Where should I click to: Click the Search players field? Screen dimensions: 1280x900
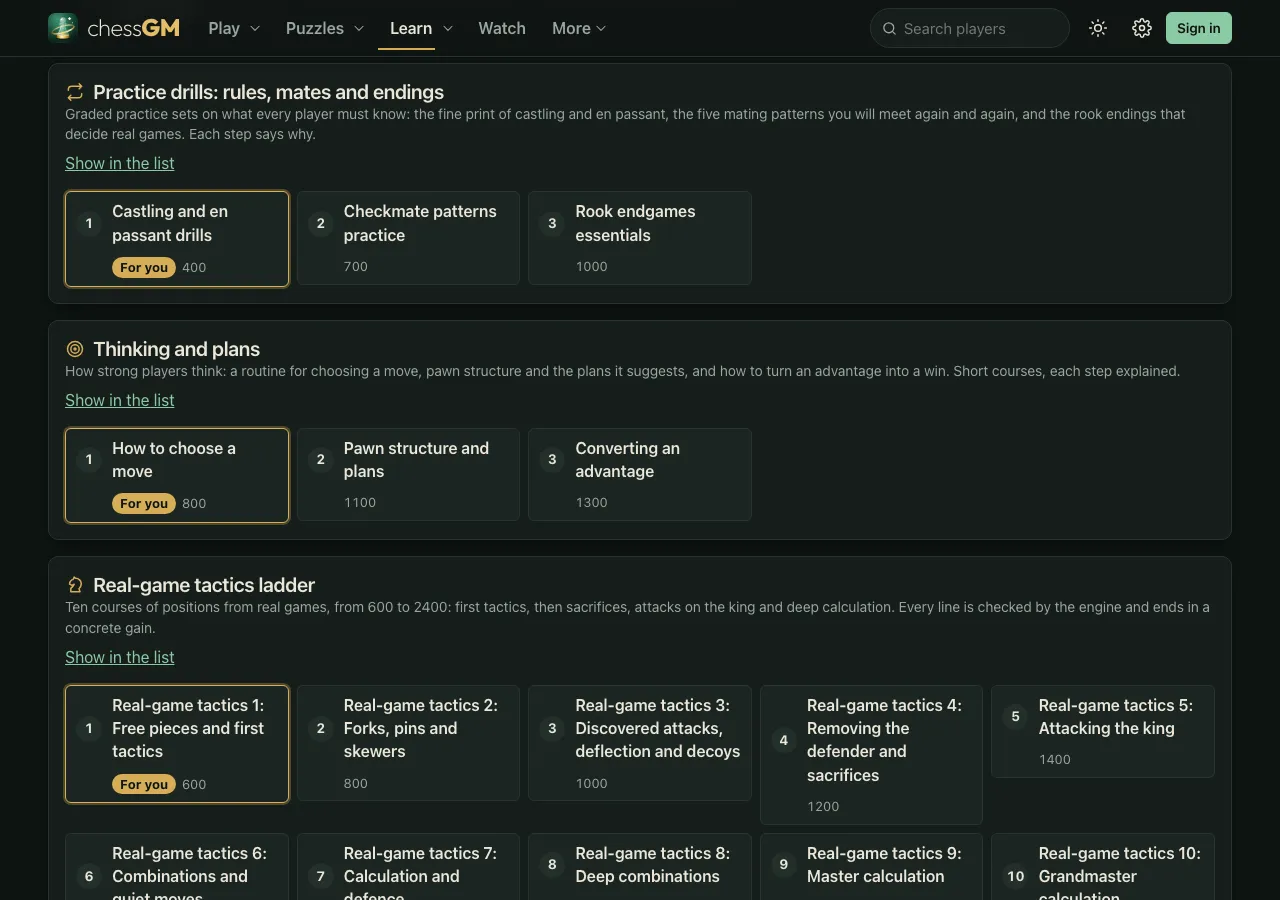click(x=970, y=28)
